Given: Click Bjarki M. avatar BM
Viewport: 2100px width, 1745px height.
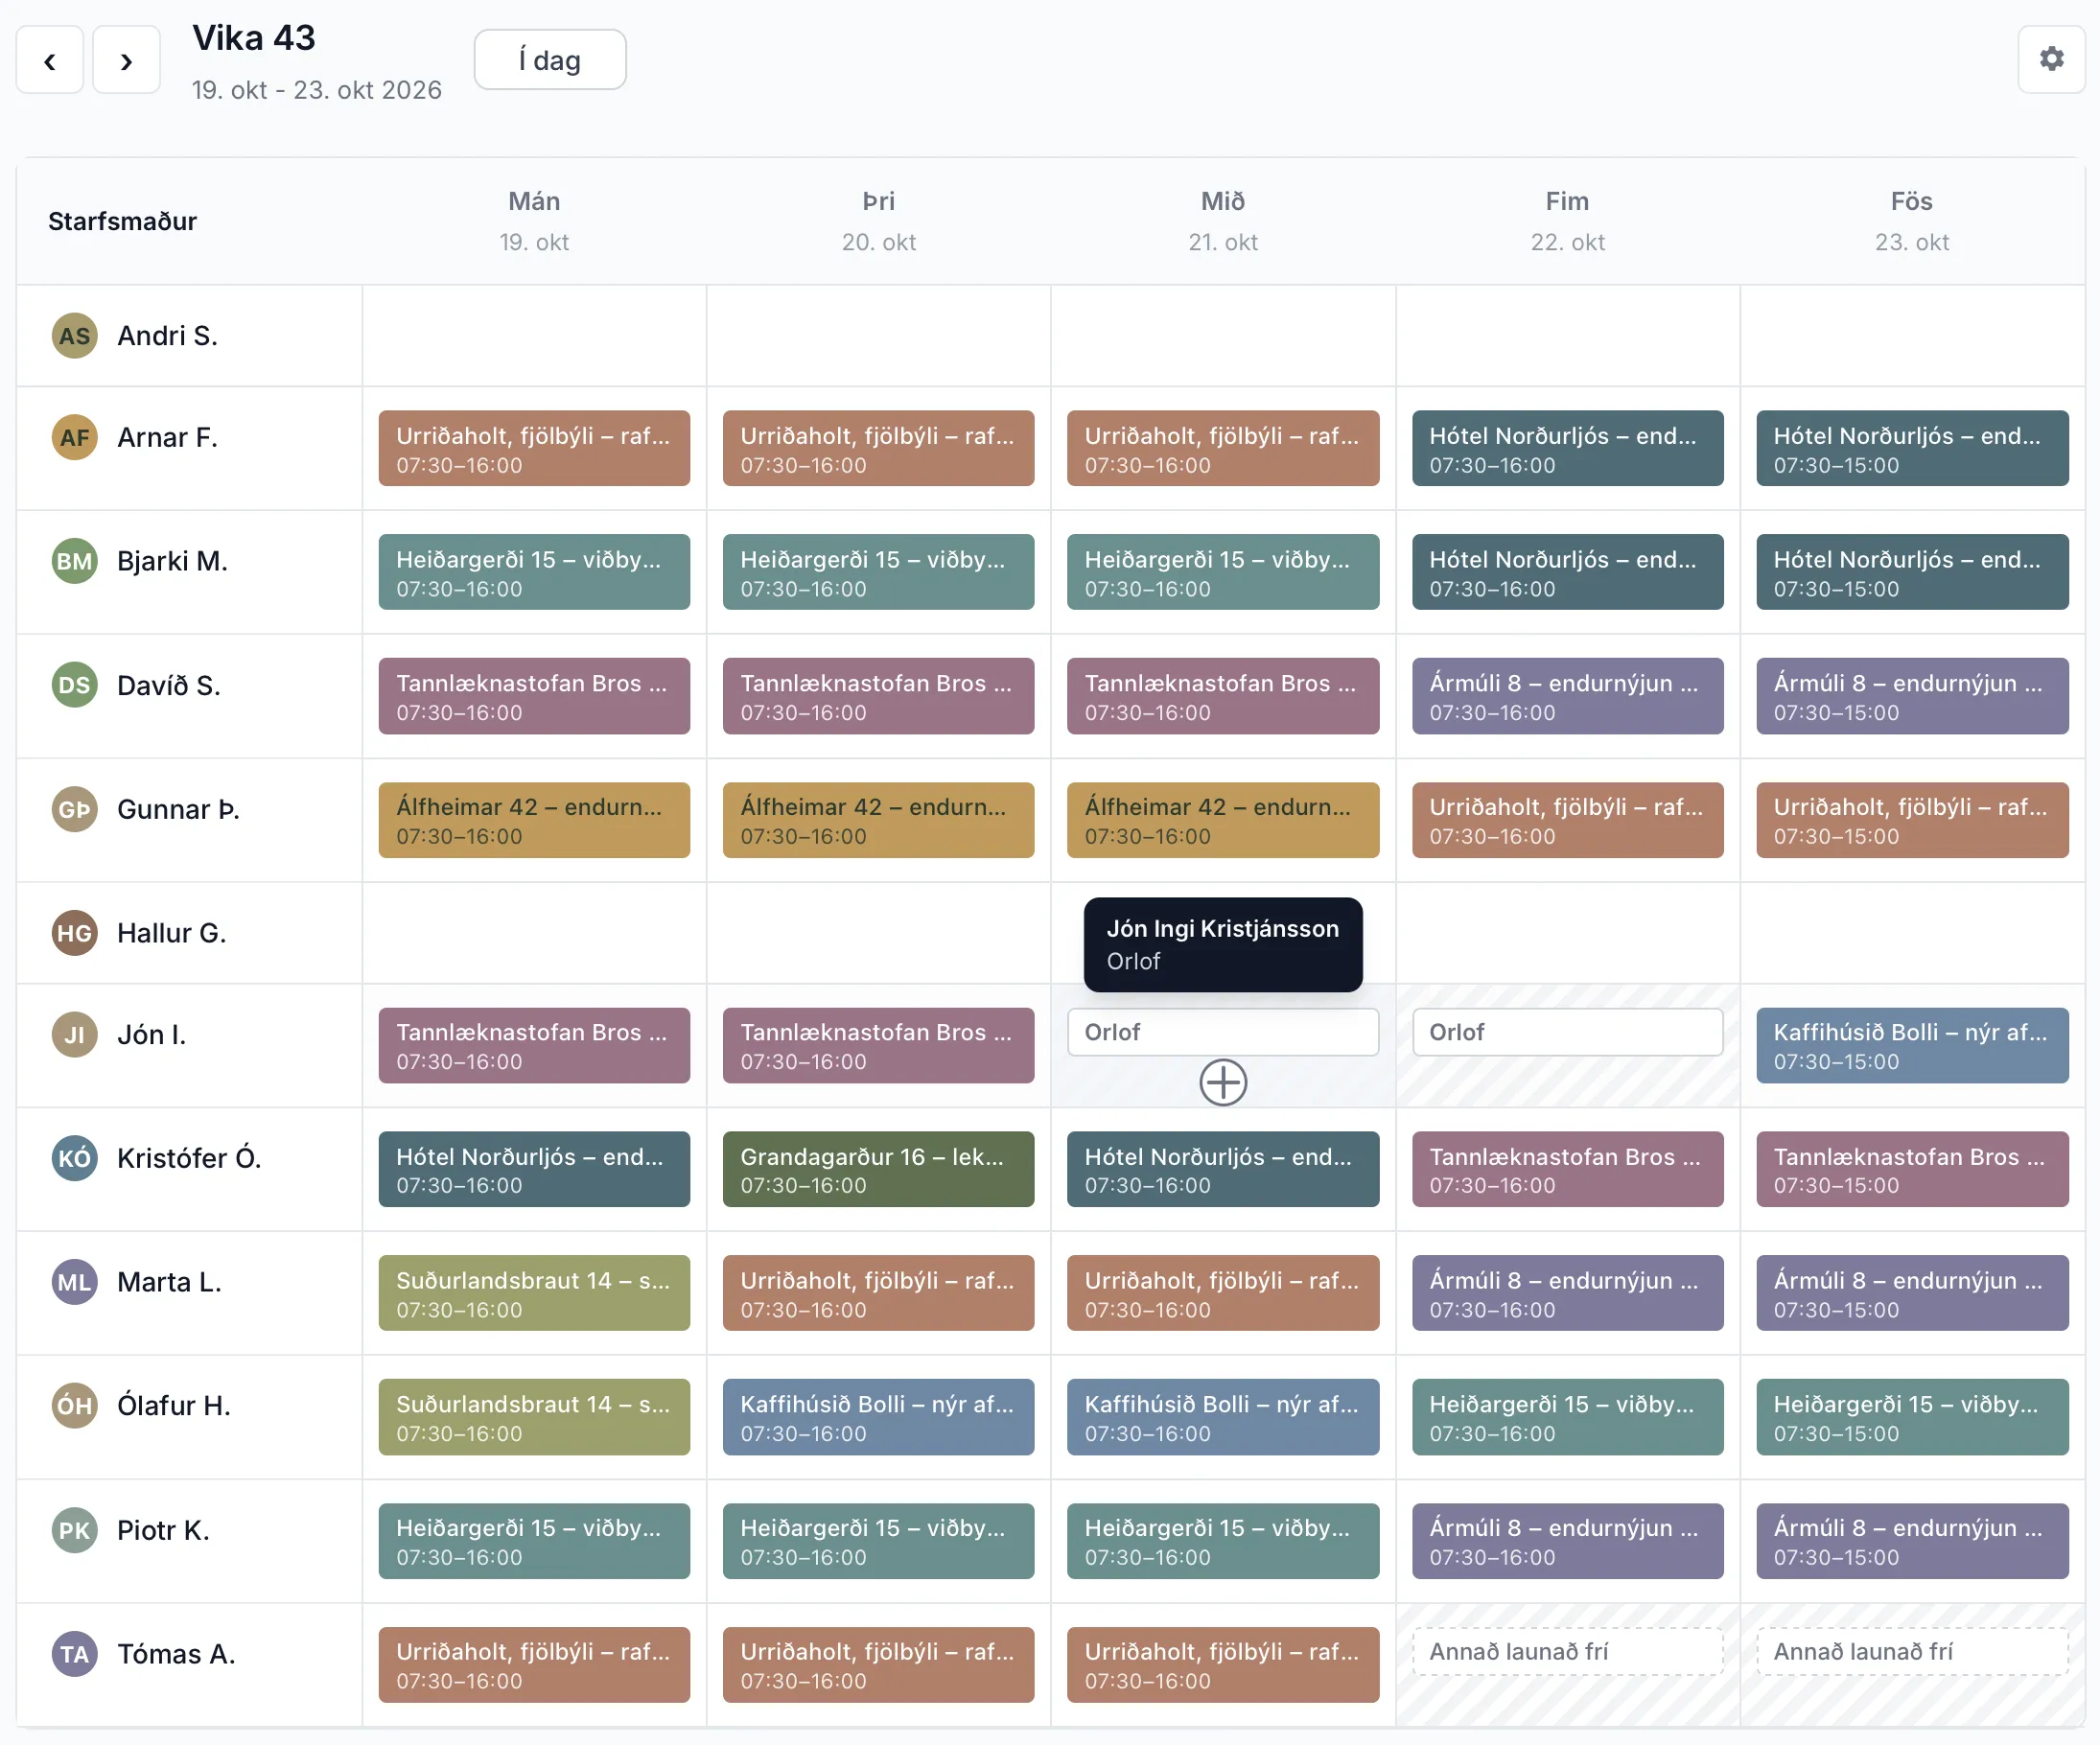Looking at the screenshot, I should 74,561.
